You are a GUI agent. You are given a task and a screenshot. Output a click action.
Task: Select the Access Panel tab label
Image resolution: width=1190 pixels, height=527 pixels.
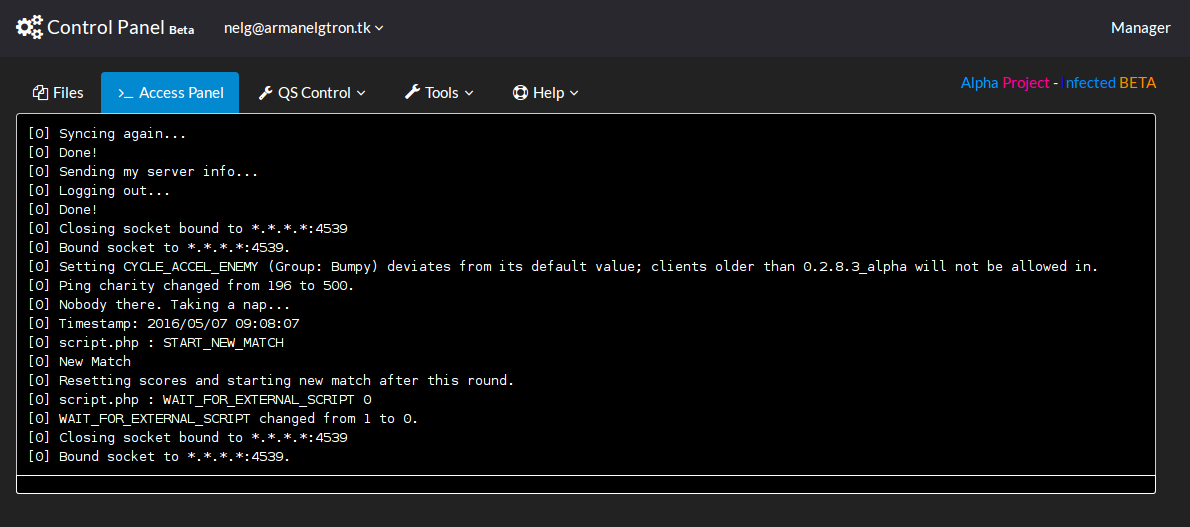pyautogui.click(x=181, y=93)
